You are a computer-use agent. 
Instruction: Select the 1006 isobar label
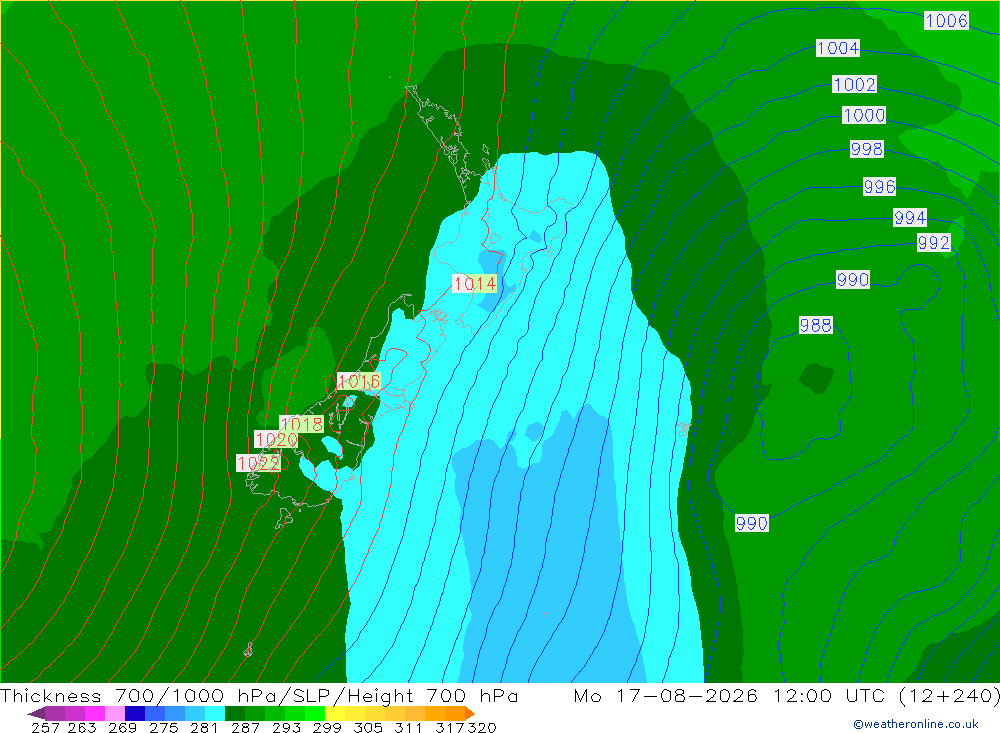point(946,21)
